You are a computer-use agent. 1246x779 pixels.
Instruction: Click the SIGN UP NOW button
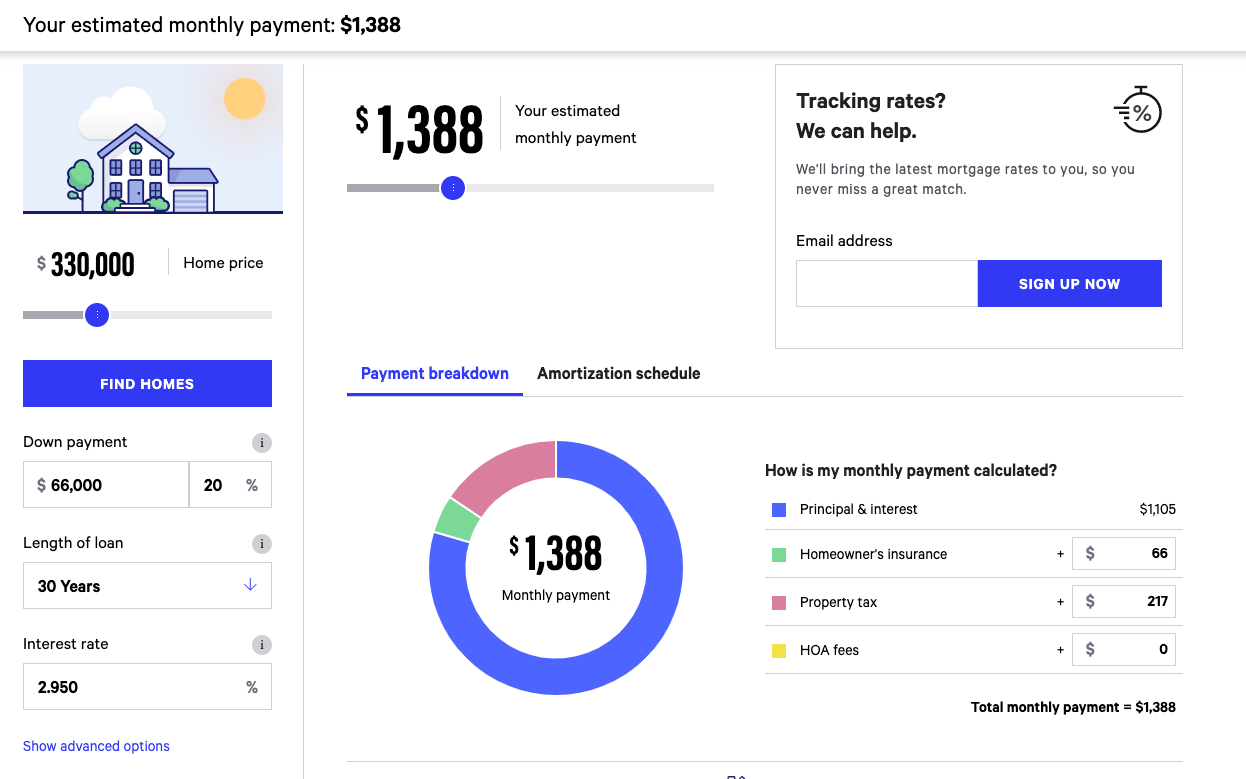point(1069,284)
